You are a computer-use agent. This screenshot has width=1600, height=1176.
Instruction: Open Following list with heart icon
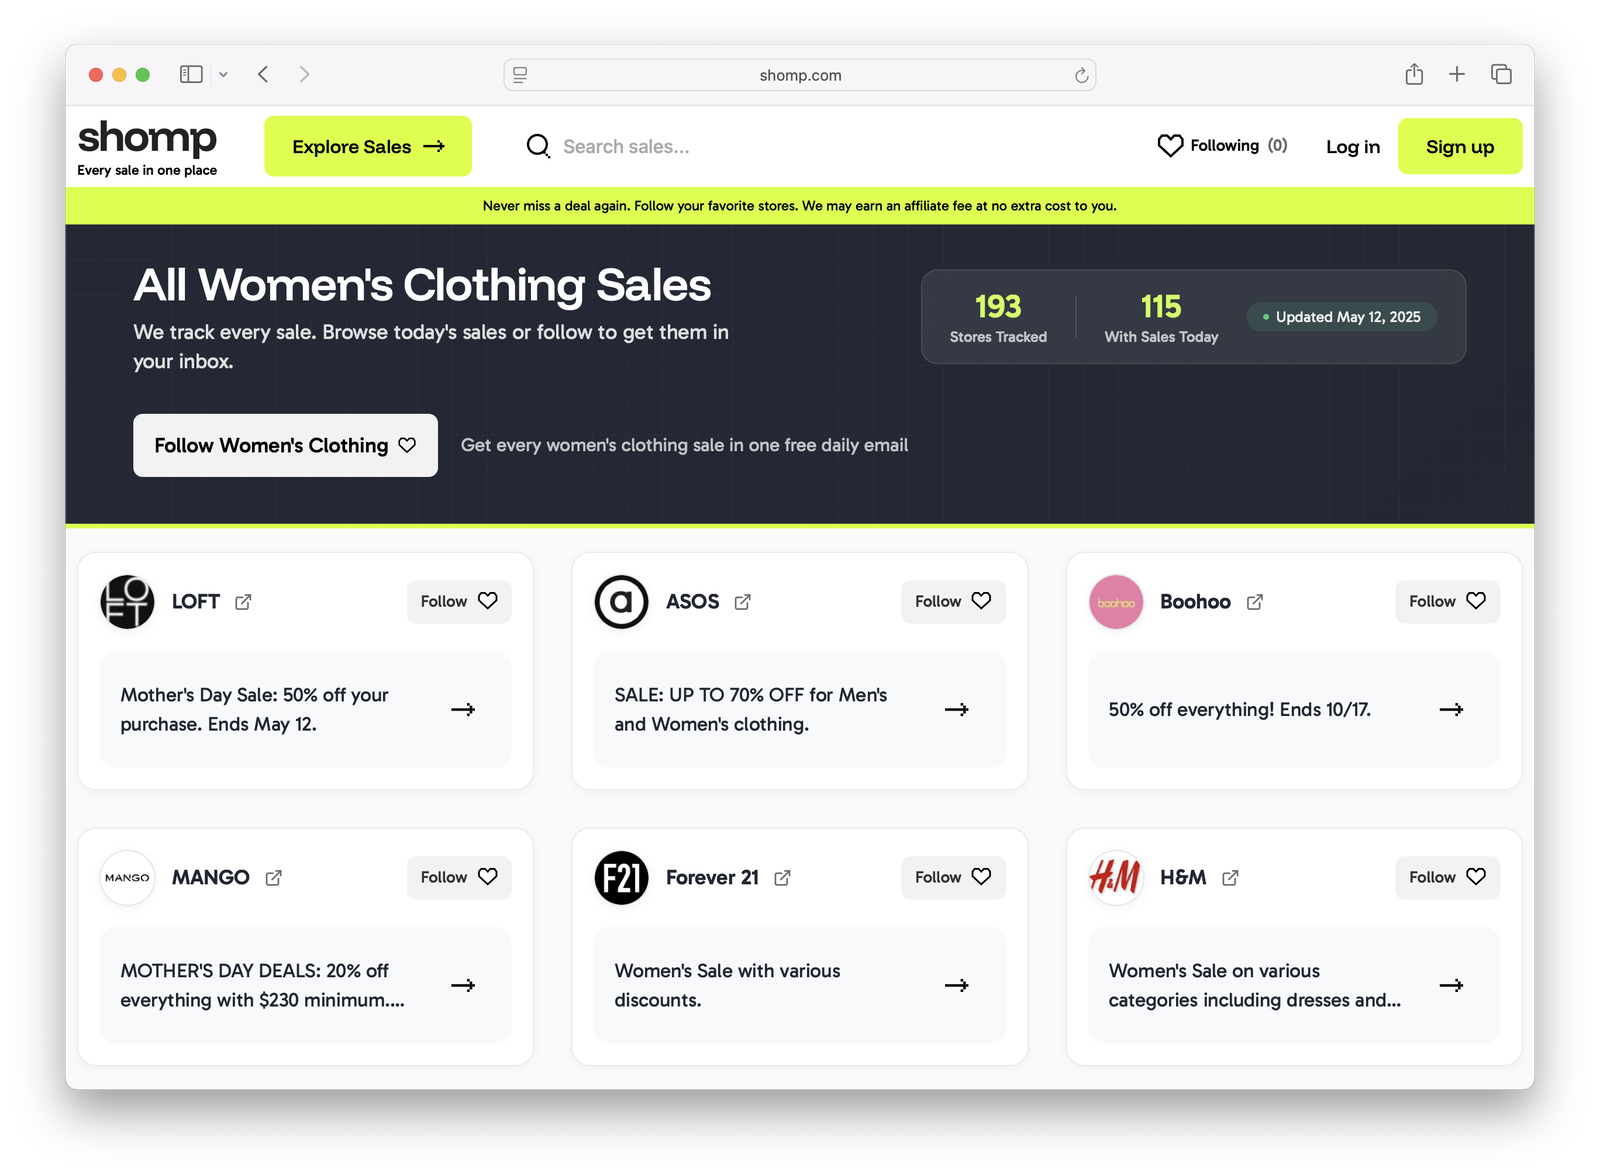click(1222, 146)
